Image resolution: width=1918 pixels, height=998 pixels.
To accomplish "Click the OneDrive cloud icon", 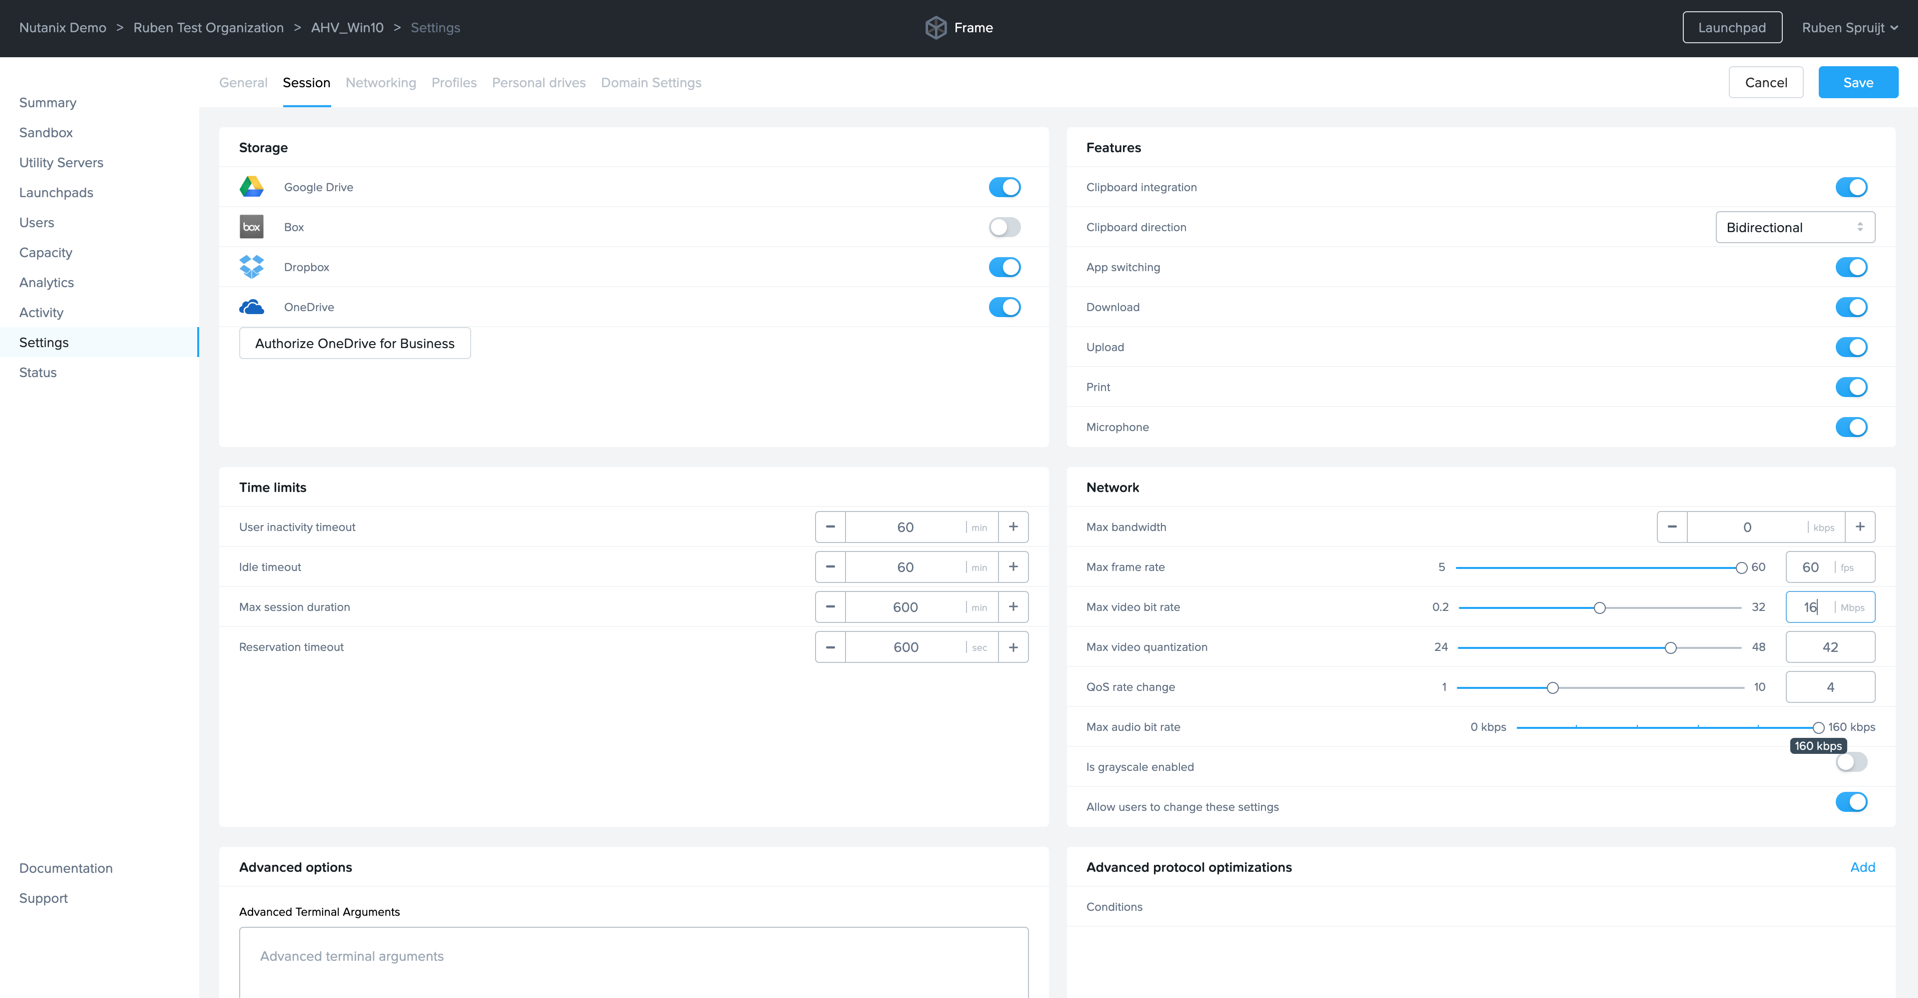I will [x=251, y=307].
